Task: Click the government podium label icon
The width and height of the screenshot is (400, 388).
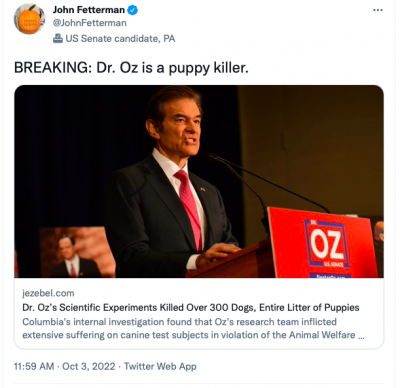Action: [x=58, y=38]
